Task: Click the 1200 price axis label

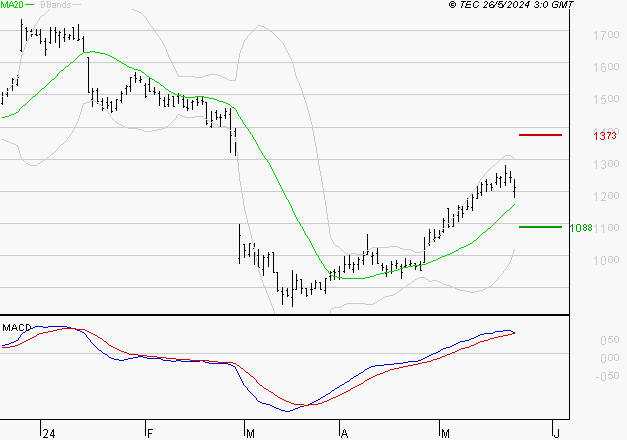Action: point(606,196)
